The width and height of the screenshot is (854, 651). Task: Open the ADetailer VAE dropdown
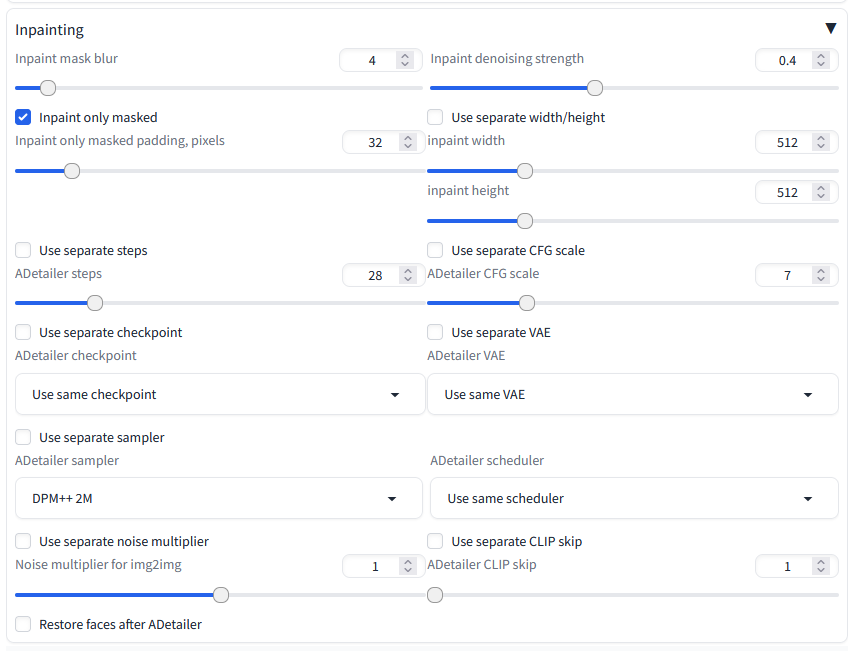click(x=633, y=394)
